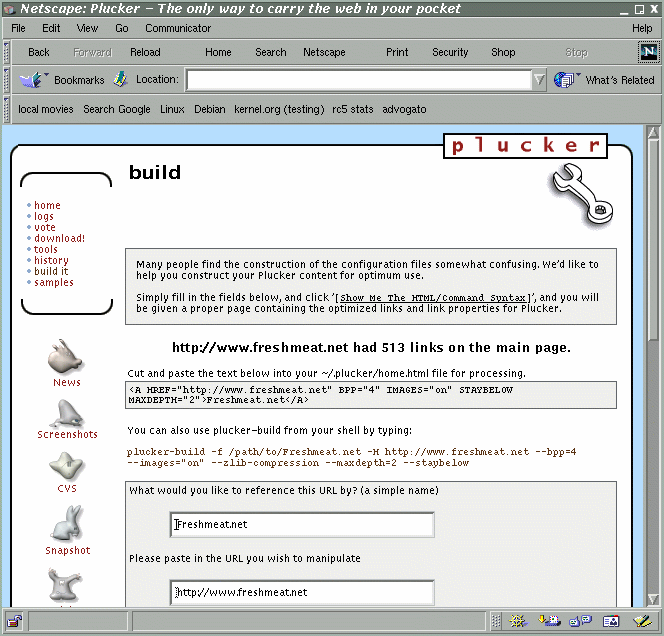664x636 pixels.
Task: Open Navigator from component bar ship wheel
Action: [x=518, y=621]
